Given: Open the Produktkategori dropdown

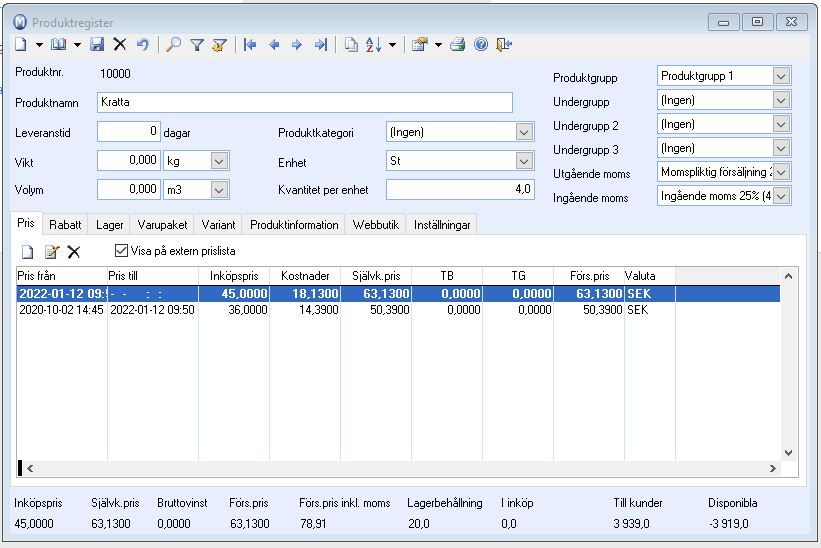Looking at the screenshot, I should (524, 132).
